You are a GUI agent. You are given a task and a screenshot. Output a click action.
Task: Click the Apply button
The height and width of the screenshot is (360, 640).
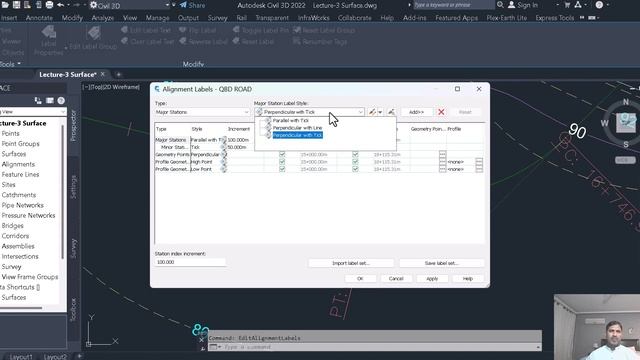pos(432,278)
